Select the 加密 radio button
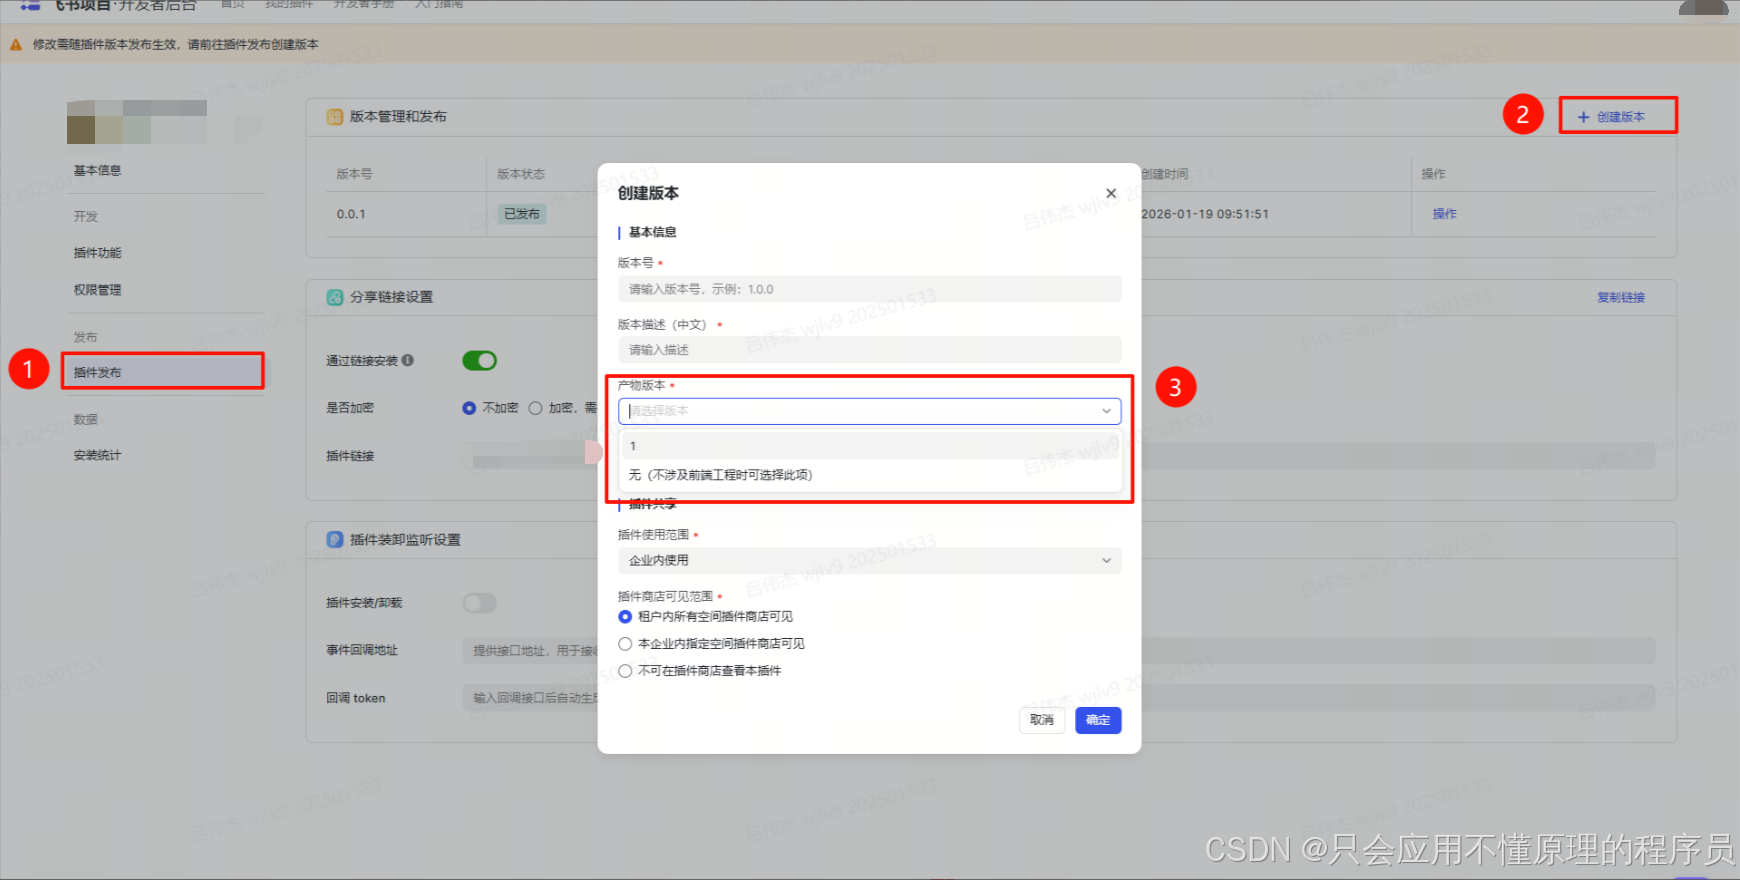The height and width of the screenshot is (880, 1740). (x=535, y=408)
